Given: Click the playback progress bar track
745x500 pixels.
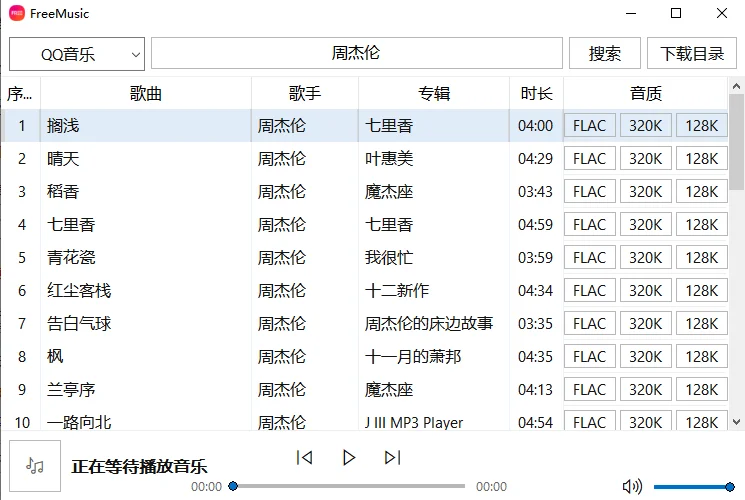Looking at the screenshot, I should [349, 486].
